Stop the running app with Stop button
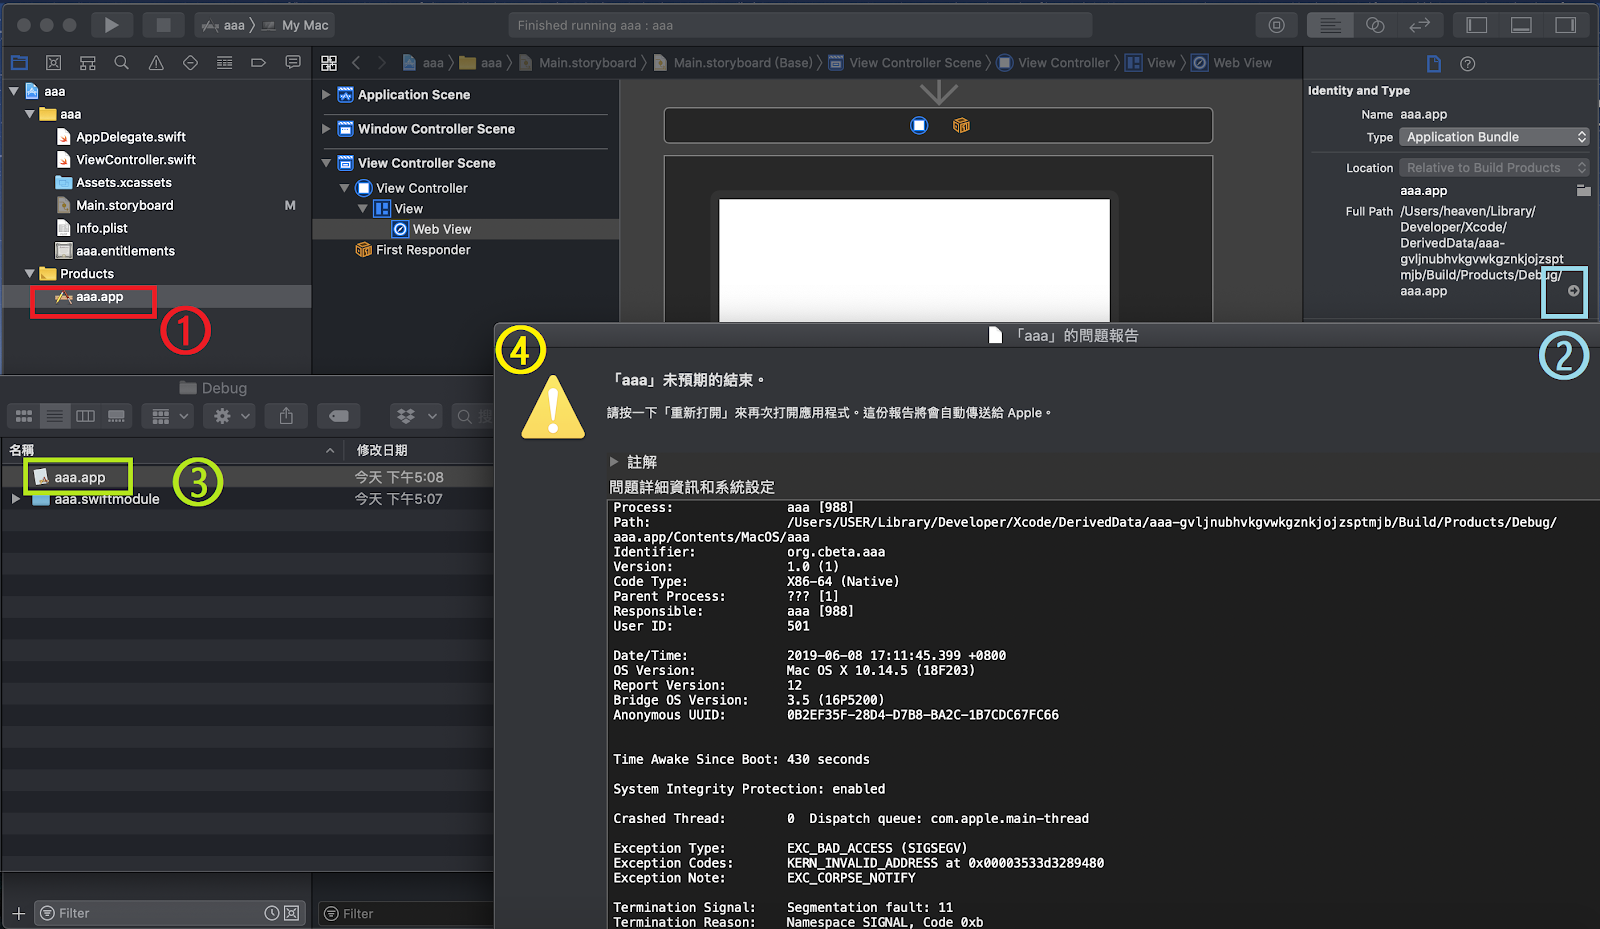Image resolution: width=1600 pixels, height=929 pixels. pyautogui.click(x=163, y=25)
